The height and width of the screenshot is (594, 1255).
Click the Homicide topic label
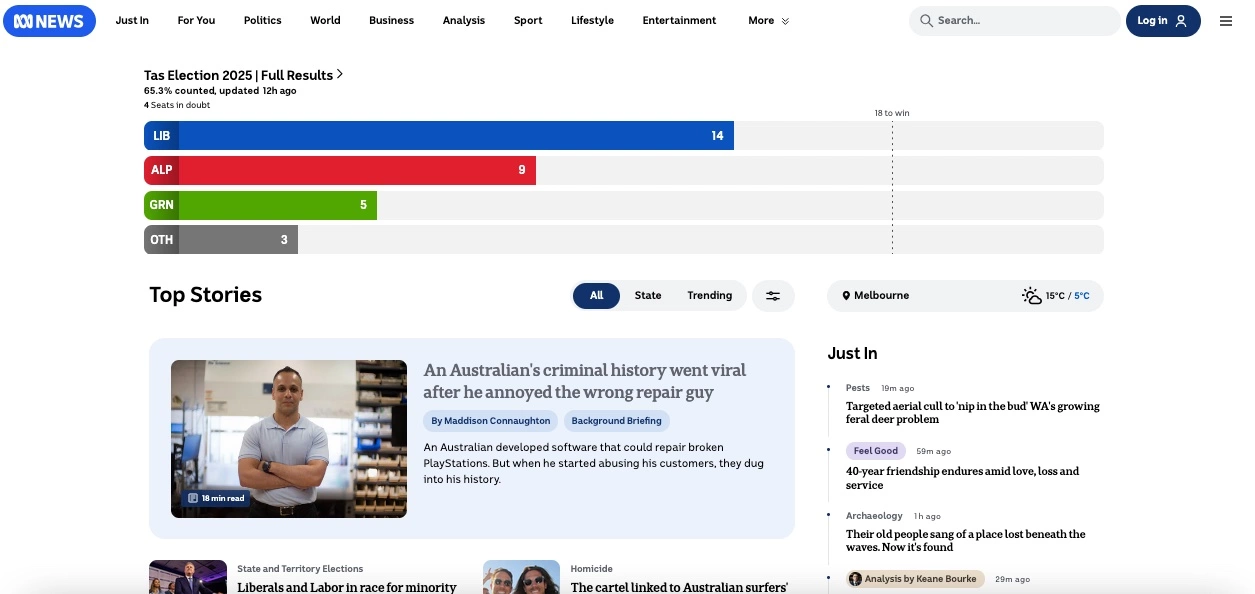[x=592, y=569]
